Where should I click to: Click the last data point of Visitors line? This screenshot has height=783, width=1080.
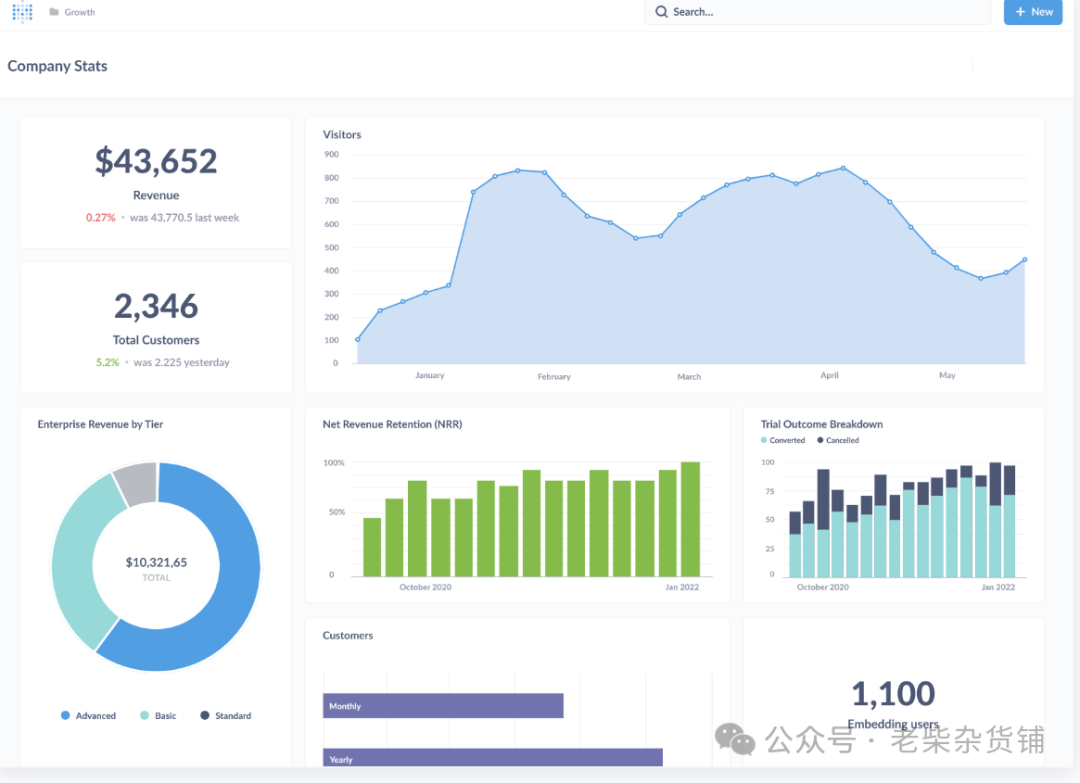(x=1025, y=260)
